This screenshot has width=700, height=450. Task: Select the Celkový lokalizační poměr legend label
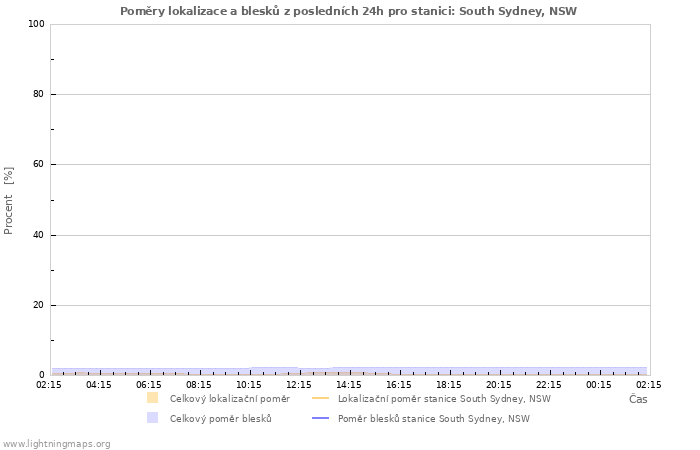coord(229,398)
